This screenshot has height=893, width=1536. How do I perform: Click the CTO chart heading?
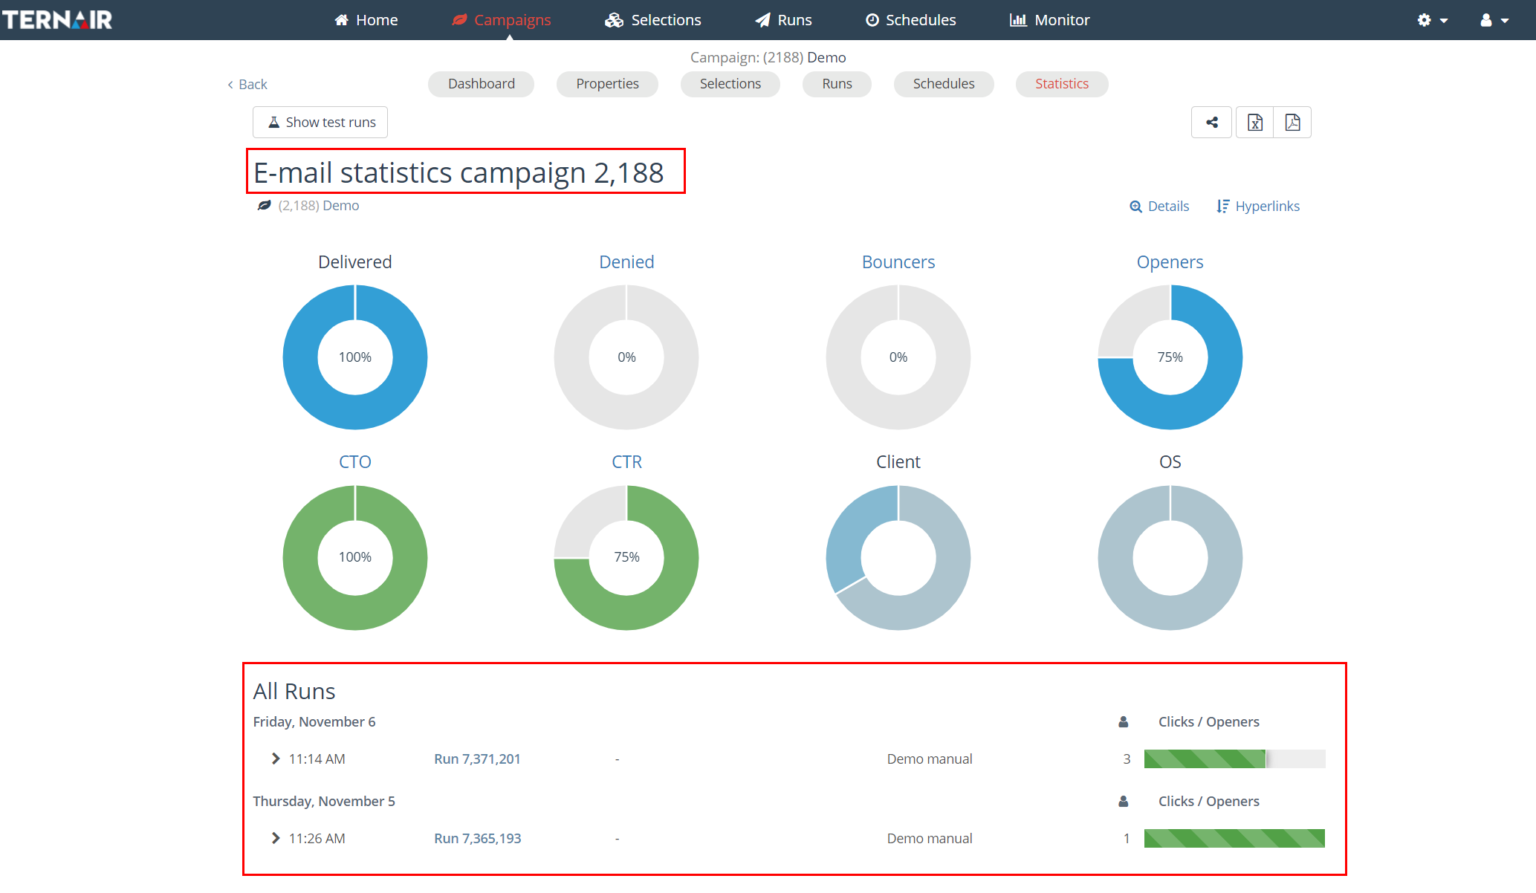[x=355, y=462]
